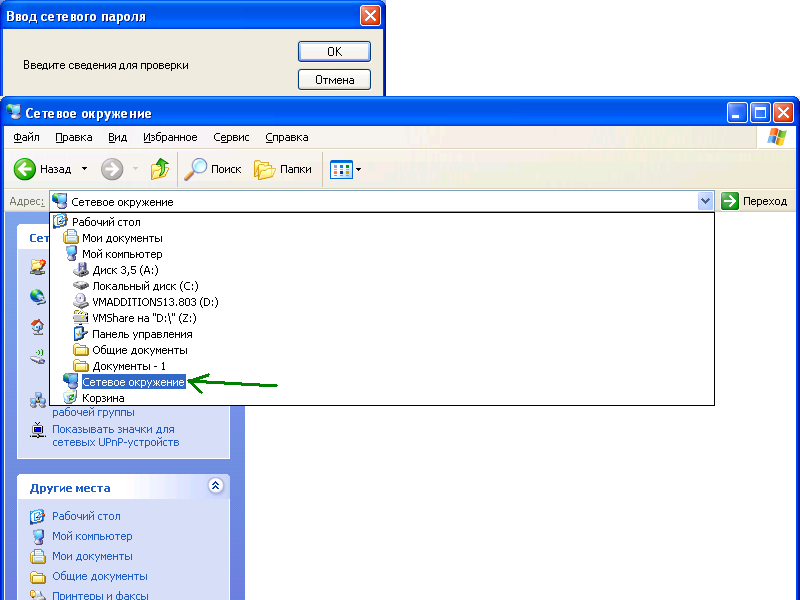Screen dimensions: 800x600
Task: Open the Файл menu
Action: 27,137
